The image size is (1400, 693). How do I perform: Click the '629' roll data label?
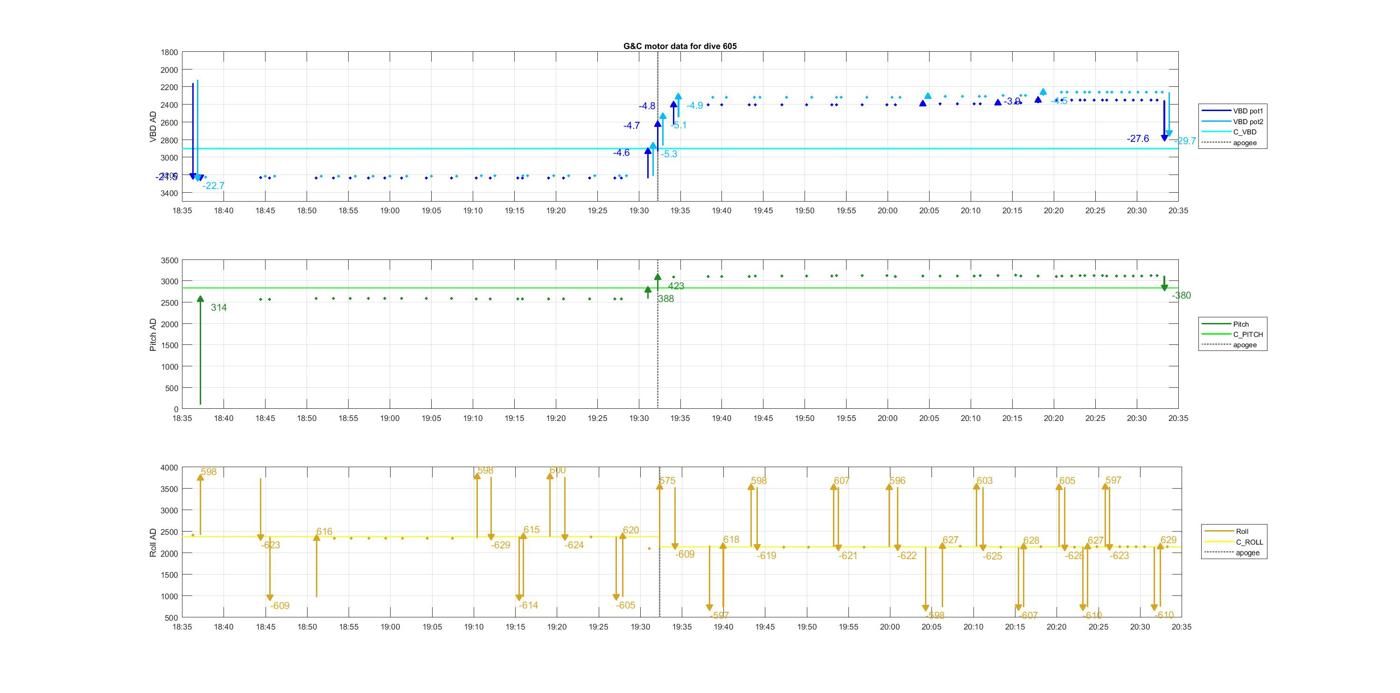click(1168, 541)
